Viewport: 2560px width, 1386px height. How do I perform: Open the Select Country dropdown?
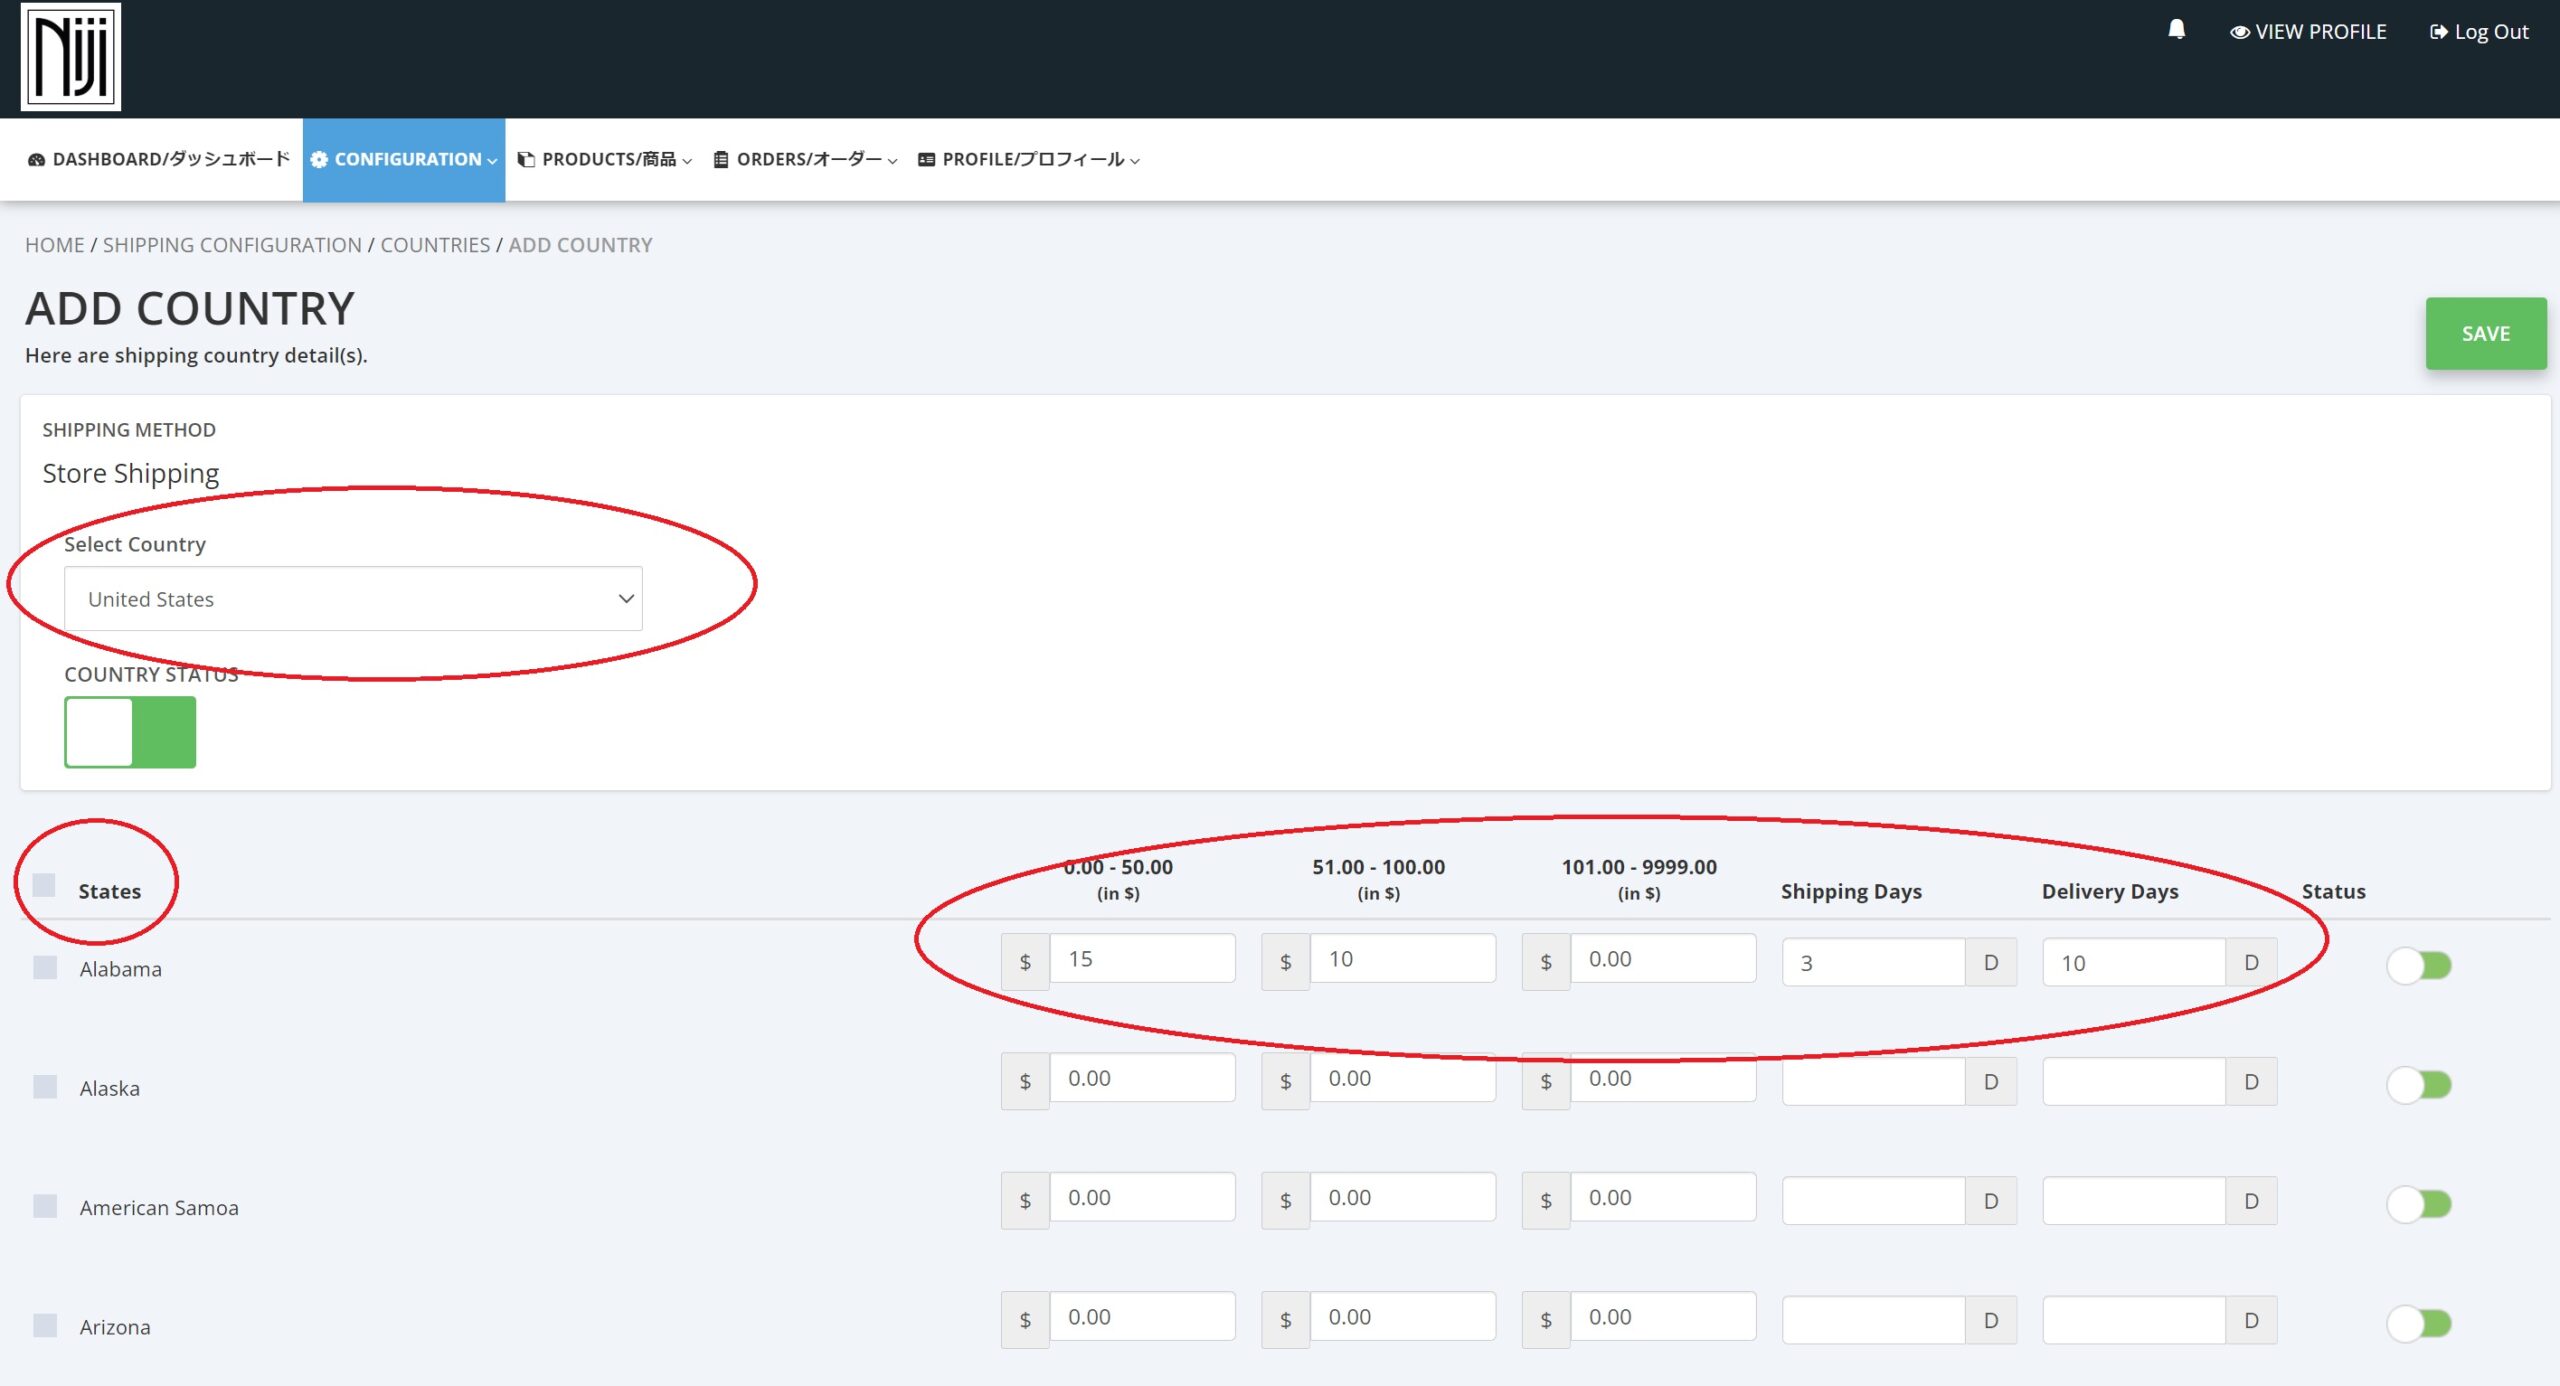point(353,599)
